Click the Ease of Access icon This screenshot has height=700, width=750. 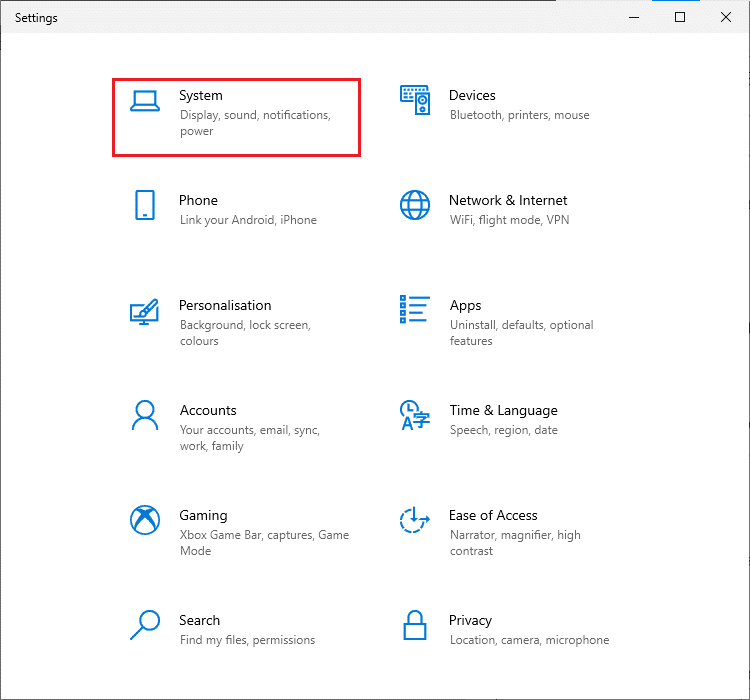pos(415,520)
